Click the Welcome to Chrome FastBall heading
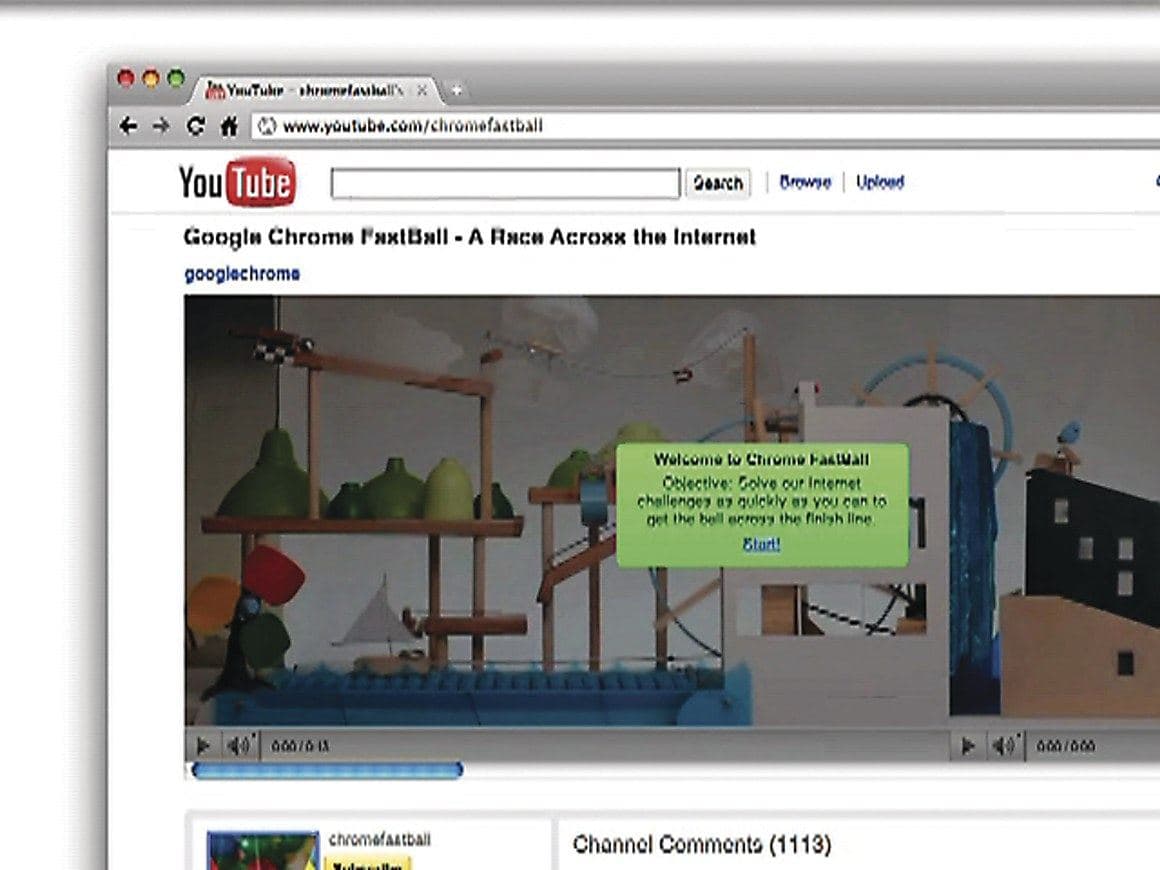 tap(761, 459)
